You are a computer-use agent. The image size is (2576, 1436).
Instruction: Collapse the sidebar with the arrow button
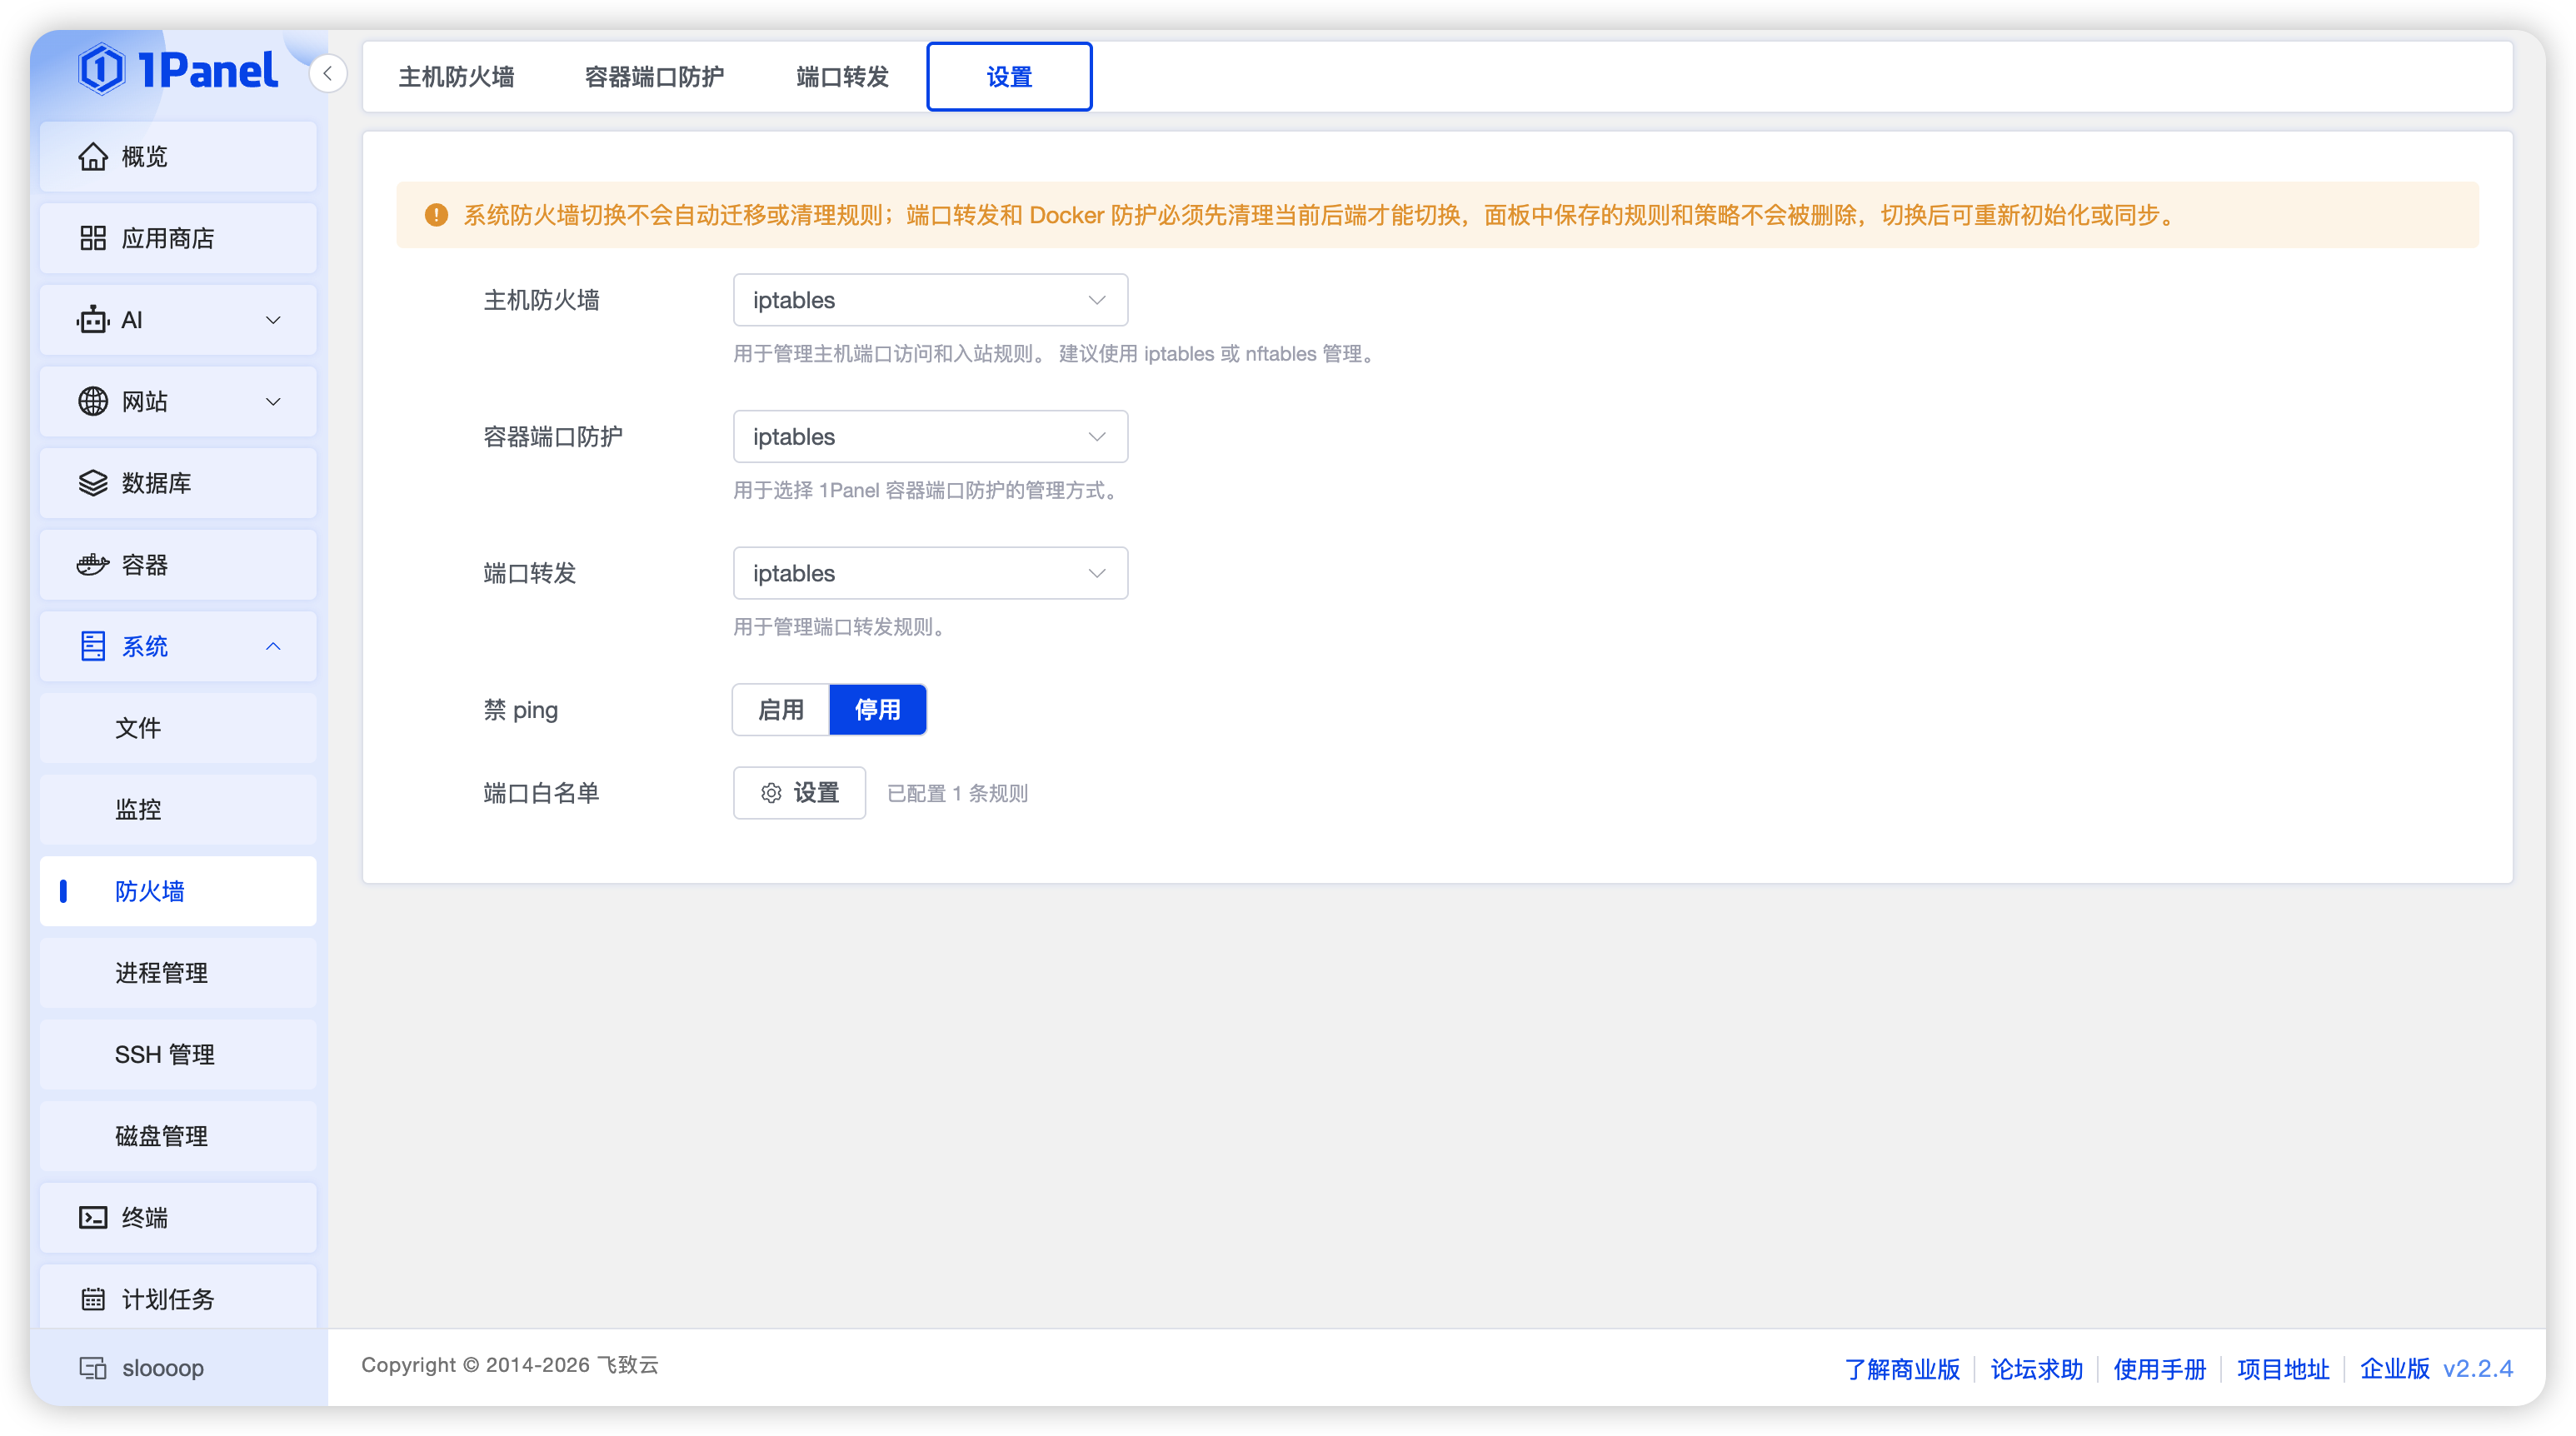[328, 73]
